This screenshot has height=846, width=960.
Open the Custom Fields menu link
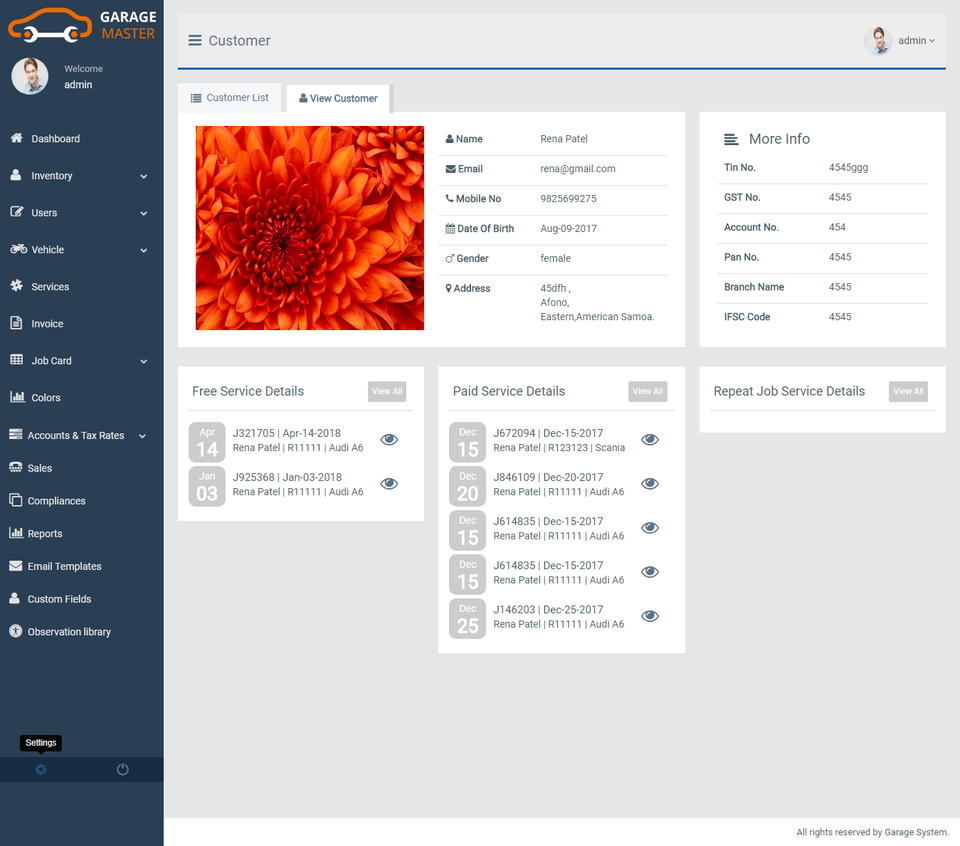coord(59,599)
